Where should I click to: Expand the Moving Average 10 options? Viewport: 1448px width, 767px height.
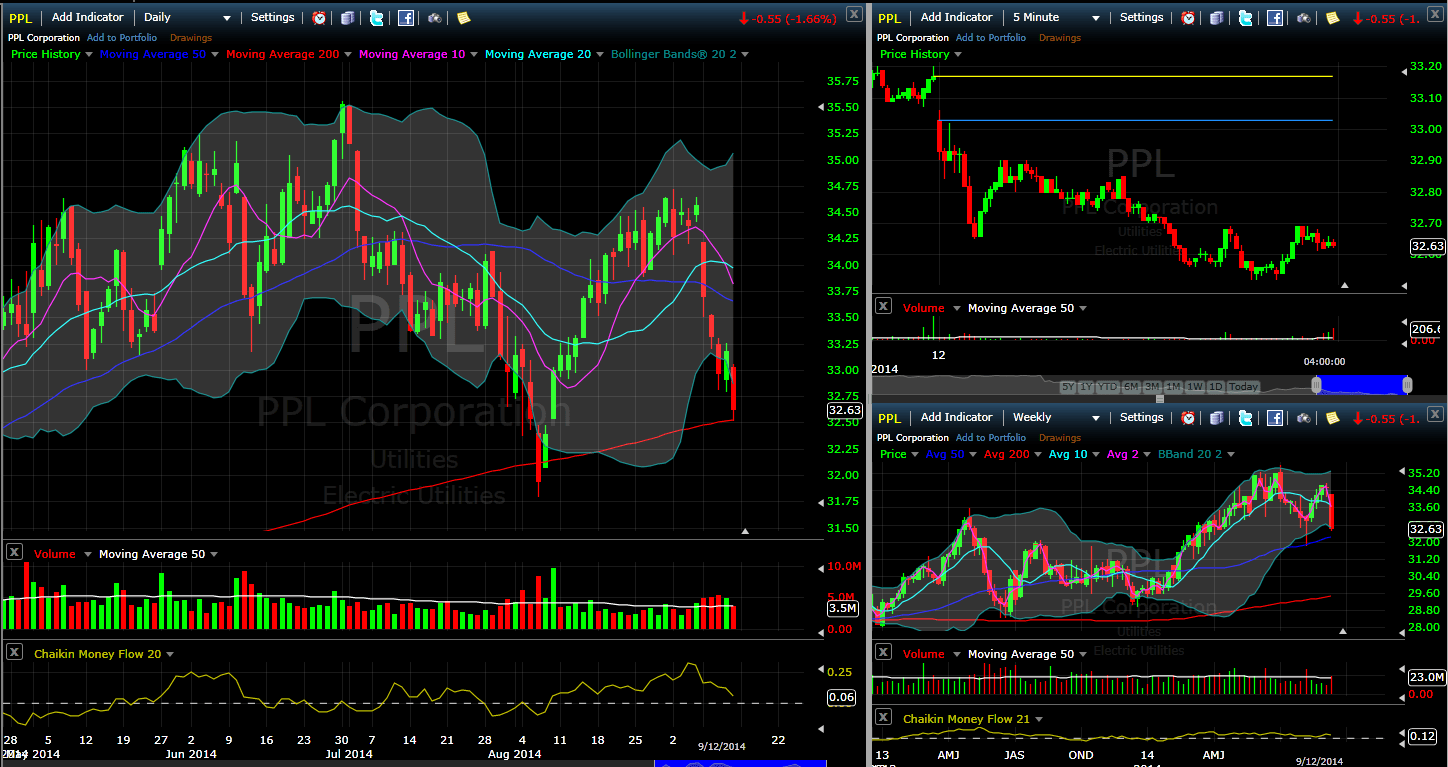pos(474,55)
